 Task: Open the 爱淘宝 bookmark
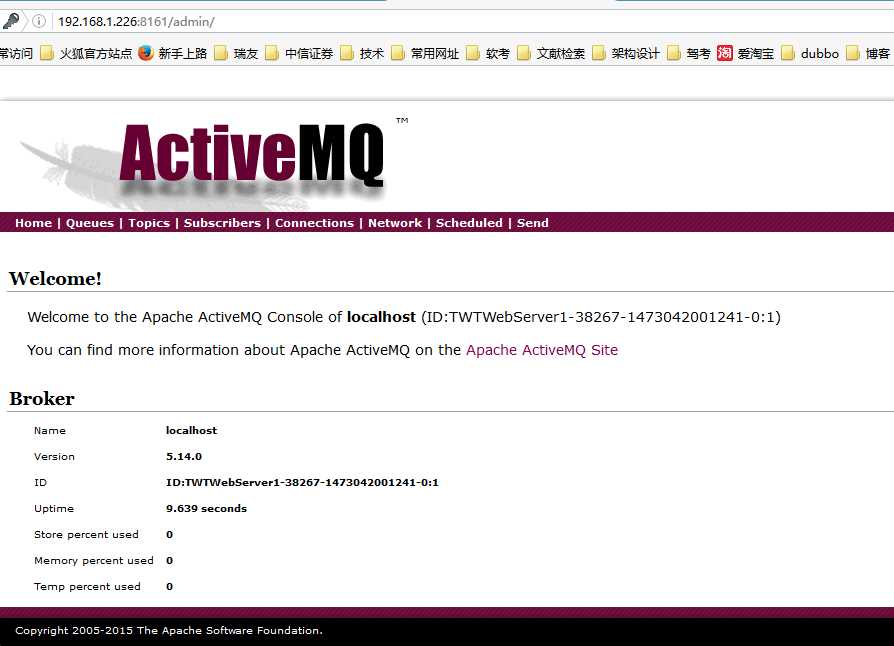click(x=746, y=54)
